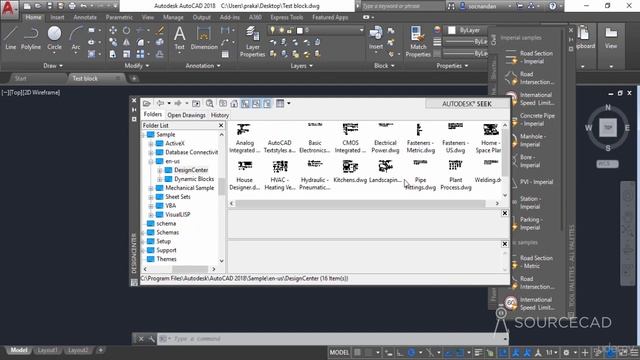Image resolution: width=640 pixels, height=360 pixels.
Task: Expand the Annotation panel dropdown
Action: [203, 66]
